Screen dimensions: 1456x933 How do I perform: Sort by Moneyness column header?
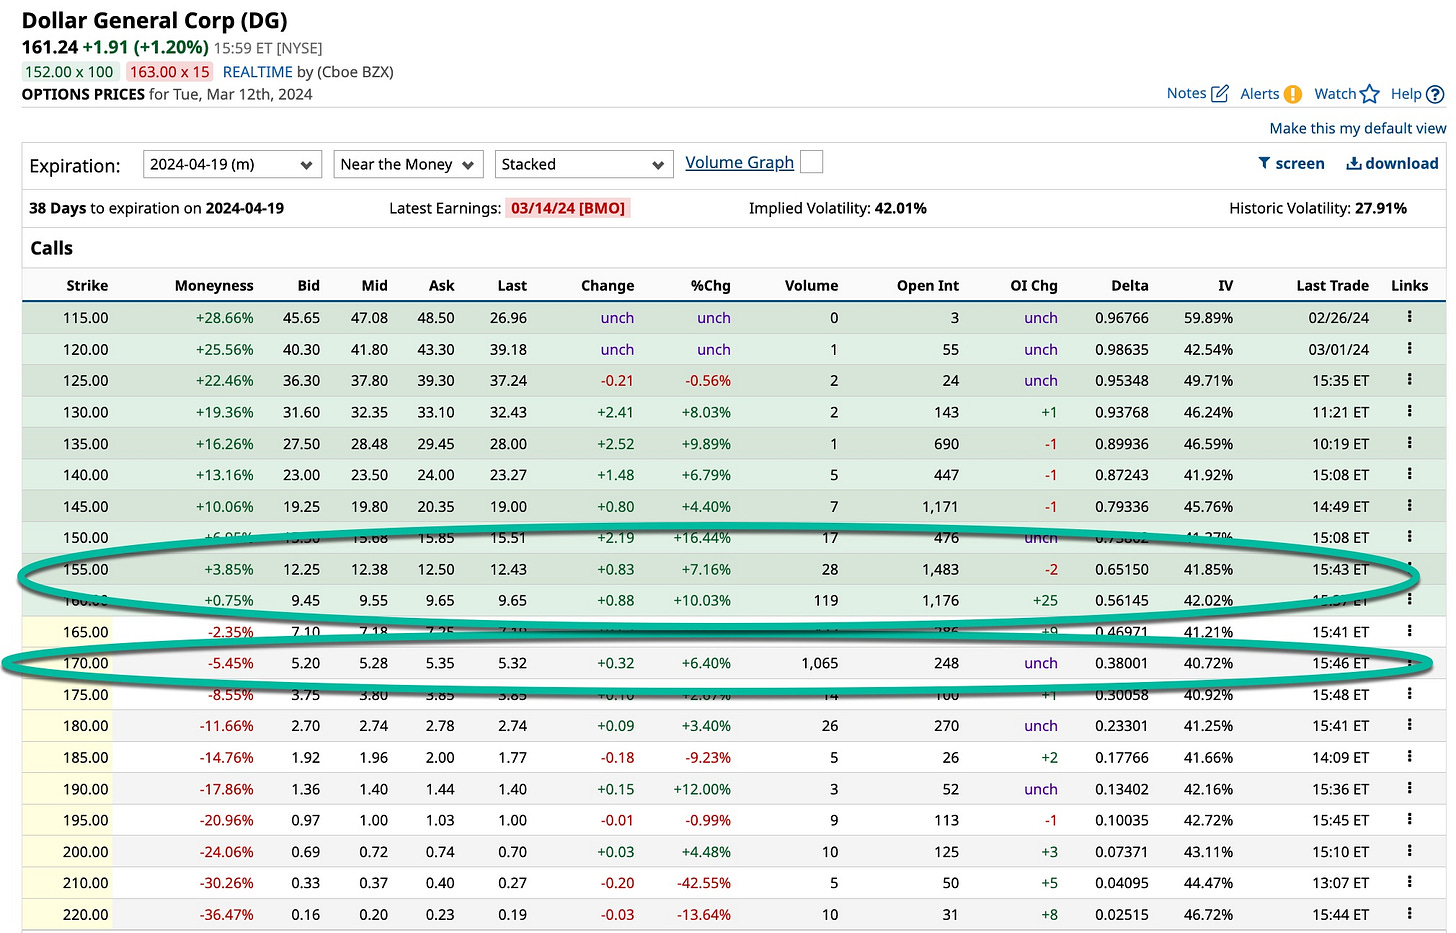[214, 285]
